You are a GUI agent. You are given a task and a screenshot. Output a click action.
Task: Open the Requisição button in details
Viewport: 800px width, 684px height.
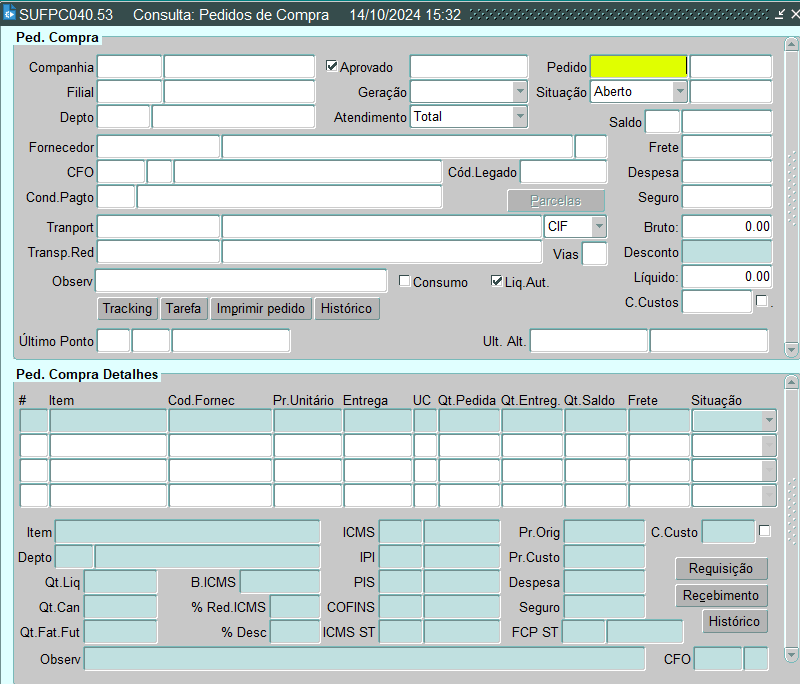coord(721,568)
